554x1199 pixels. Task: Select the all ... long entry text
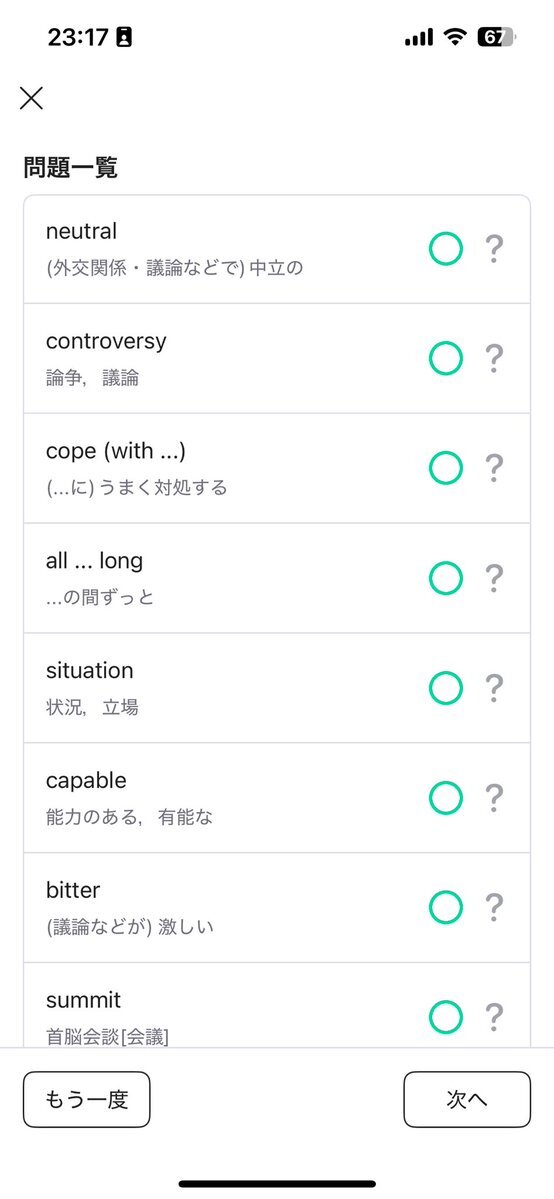click(x=94, y=561)
